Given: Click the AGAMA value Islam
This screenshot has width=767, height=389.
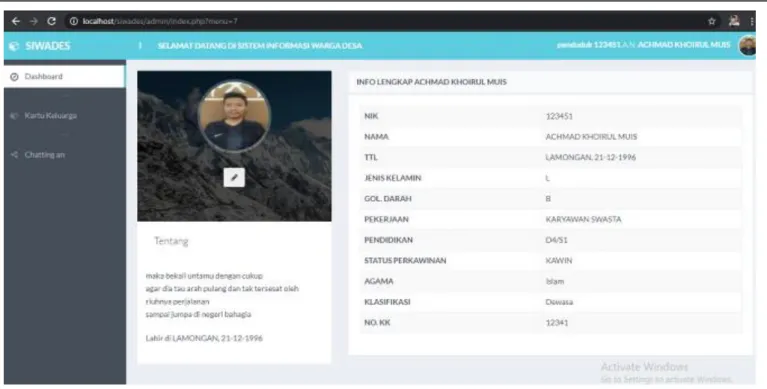Looking at the screenshot, I should tap(555, 281).
